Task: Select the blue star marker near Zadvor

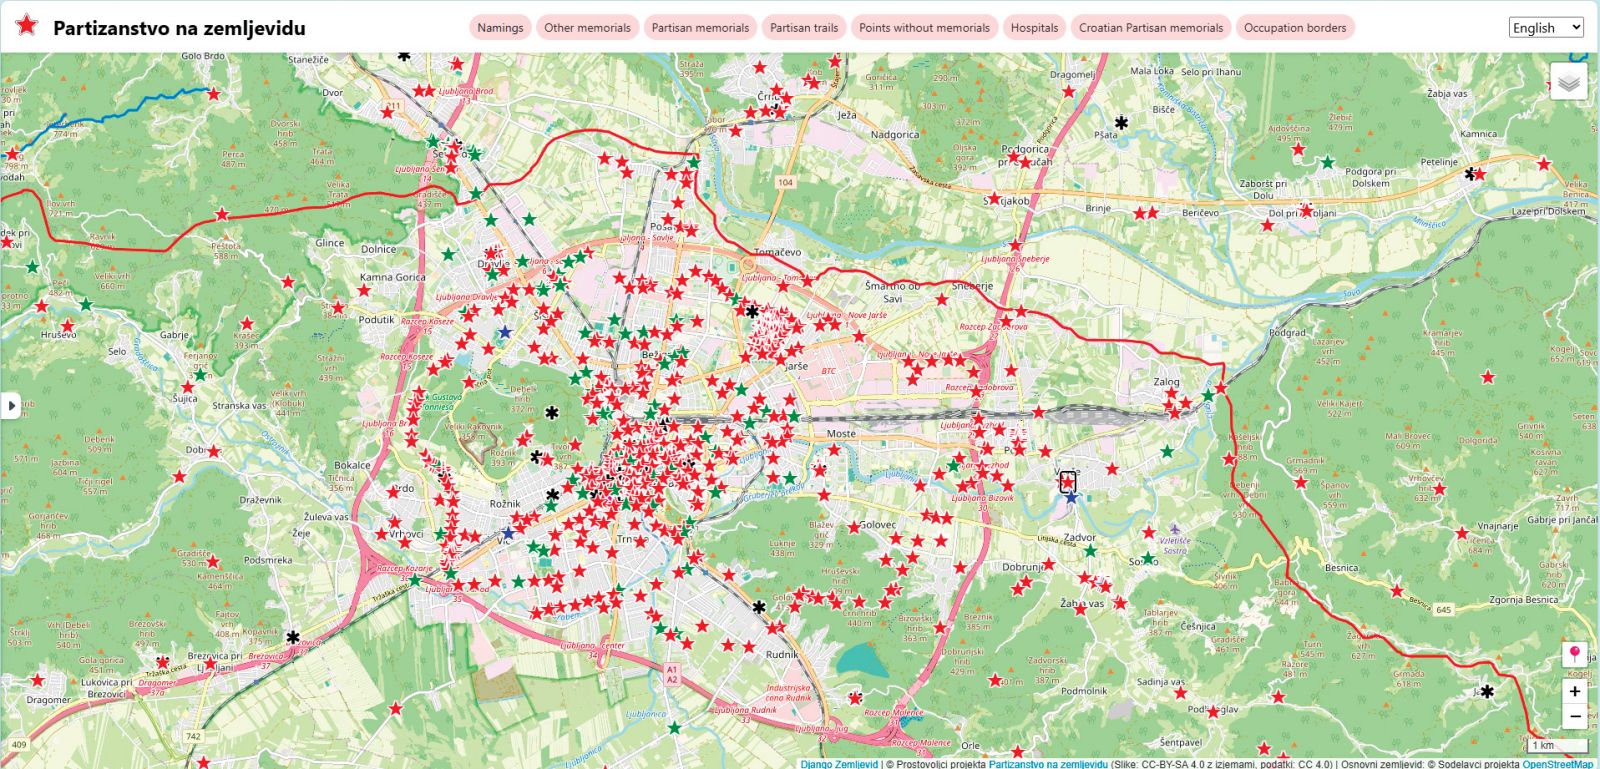Action: pyautogui.click(x=1071, y=497)
